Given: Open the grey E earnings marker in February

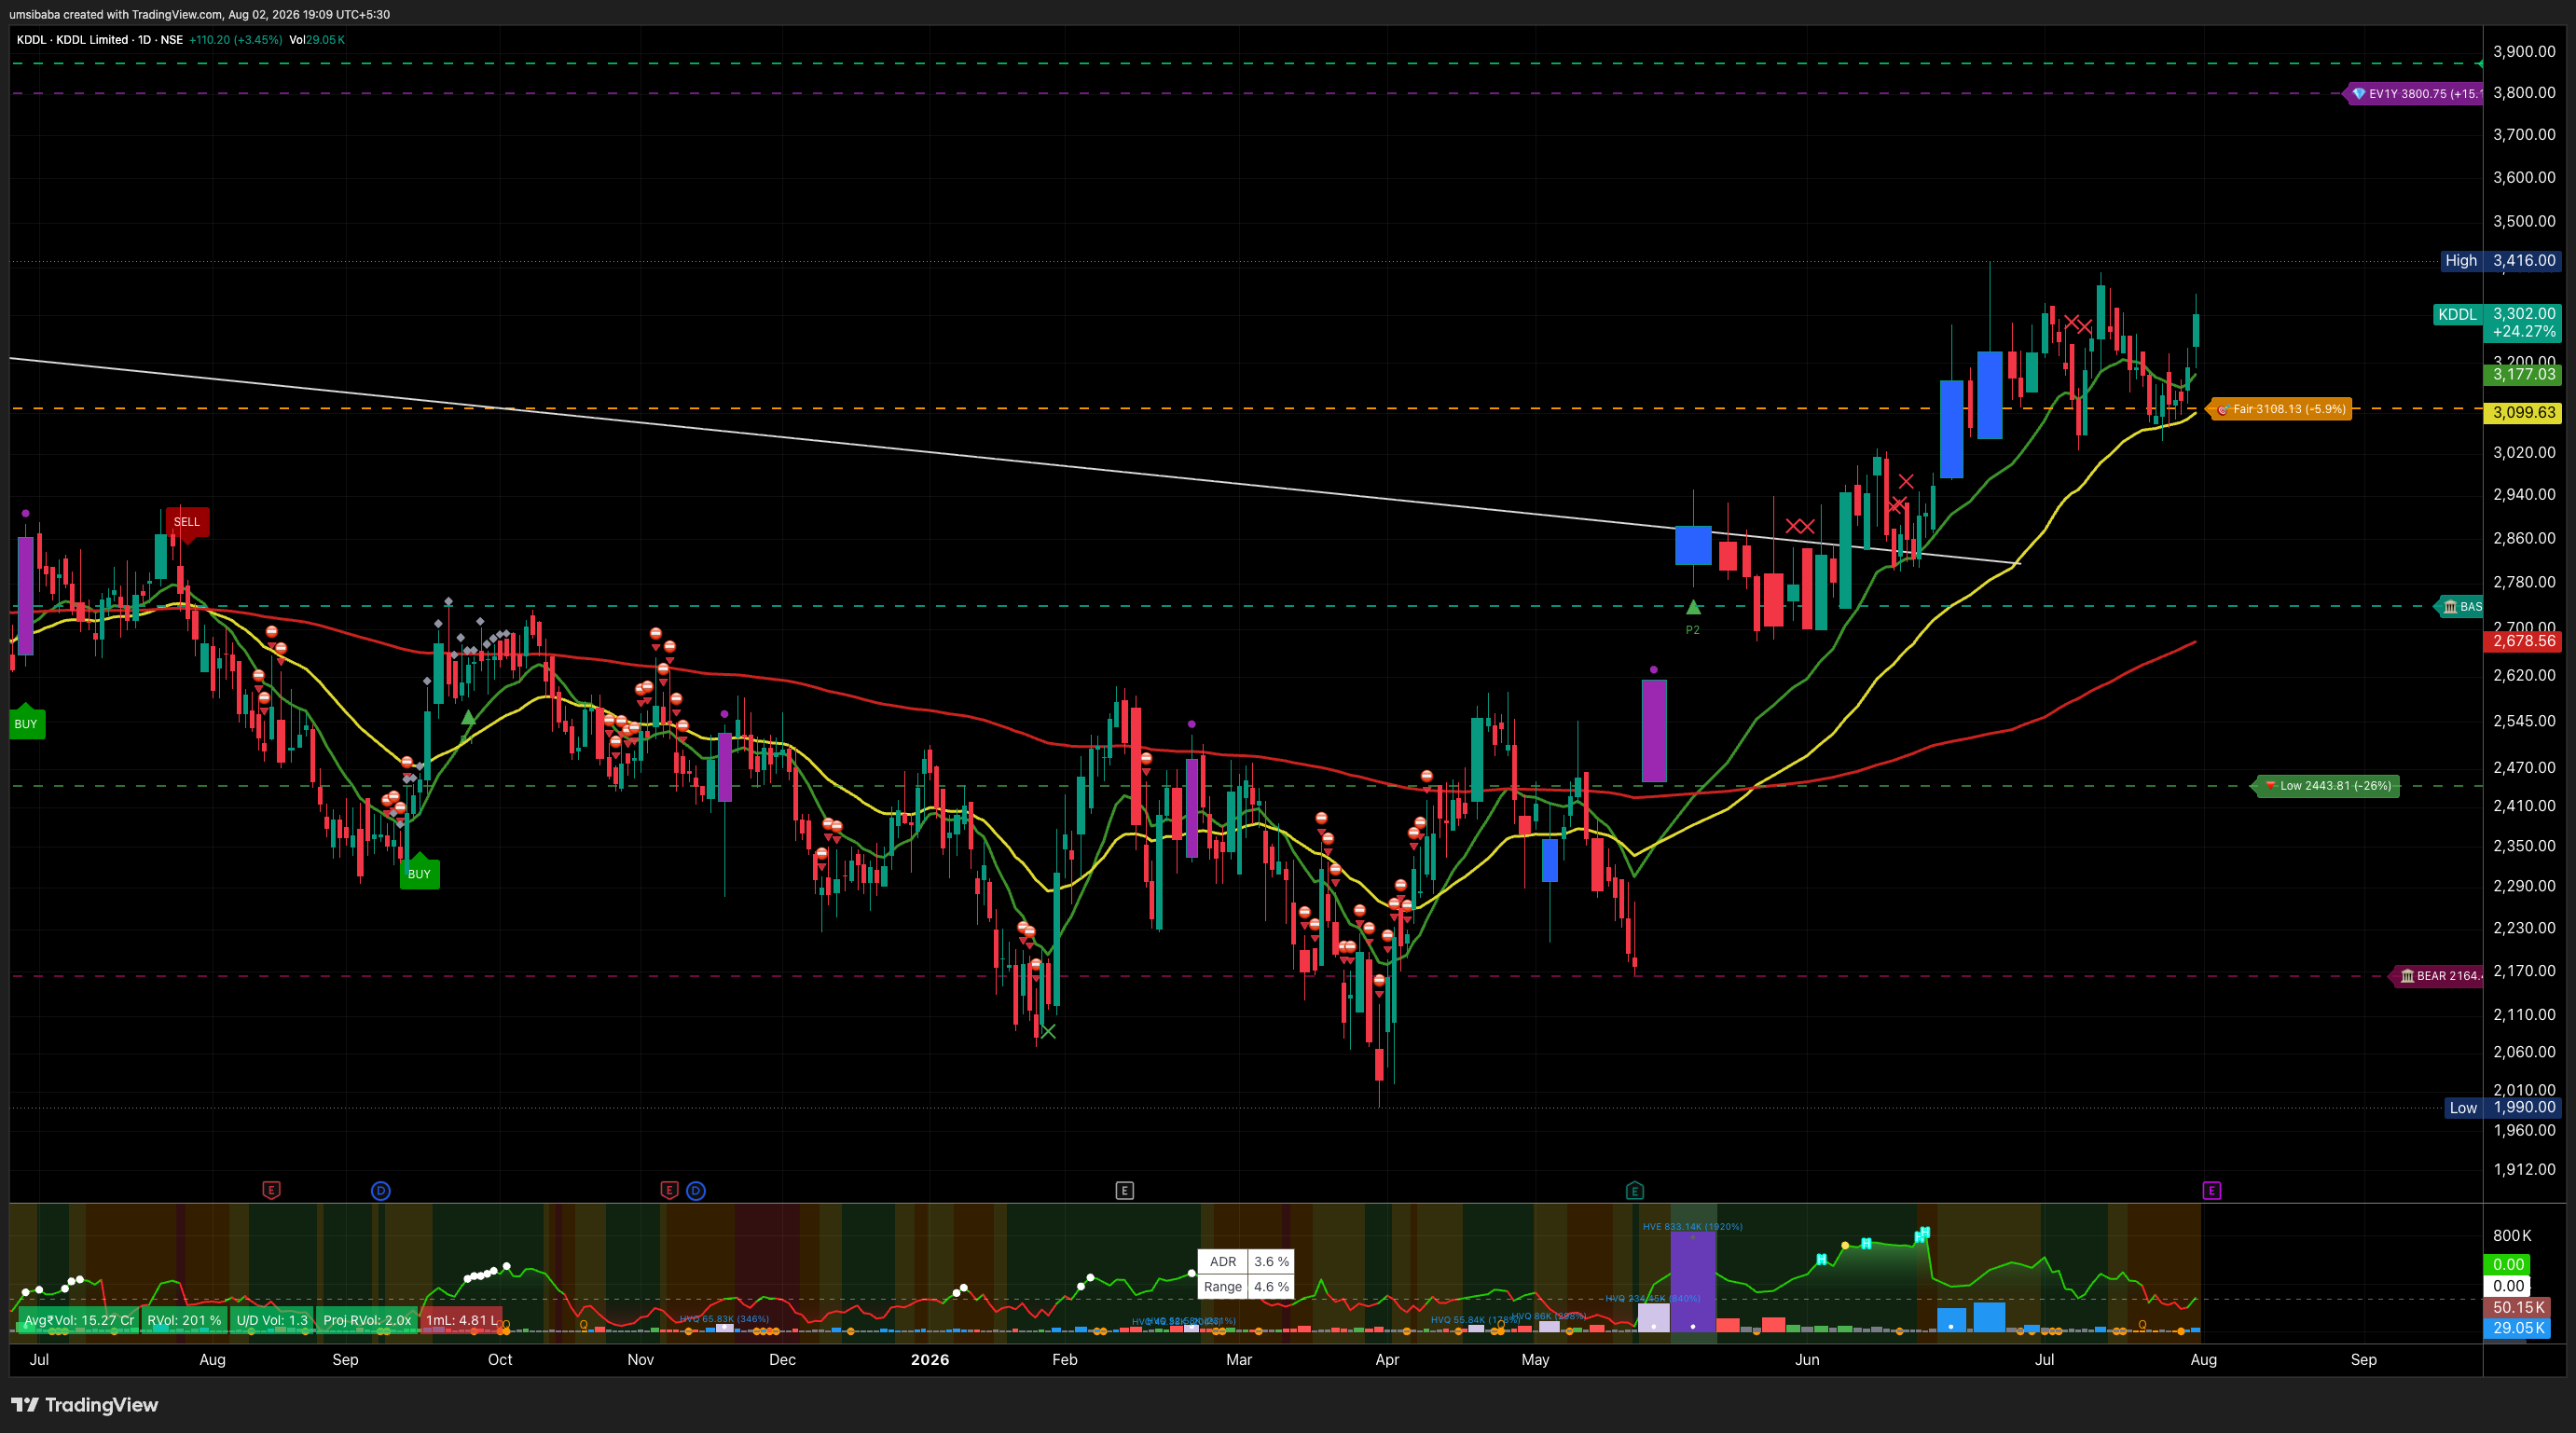Looking at the screenshot, I should [1124, 1190].
